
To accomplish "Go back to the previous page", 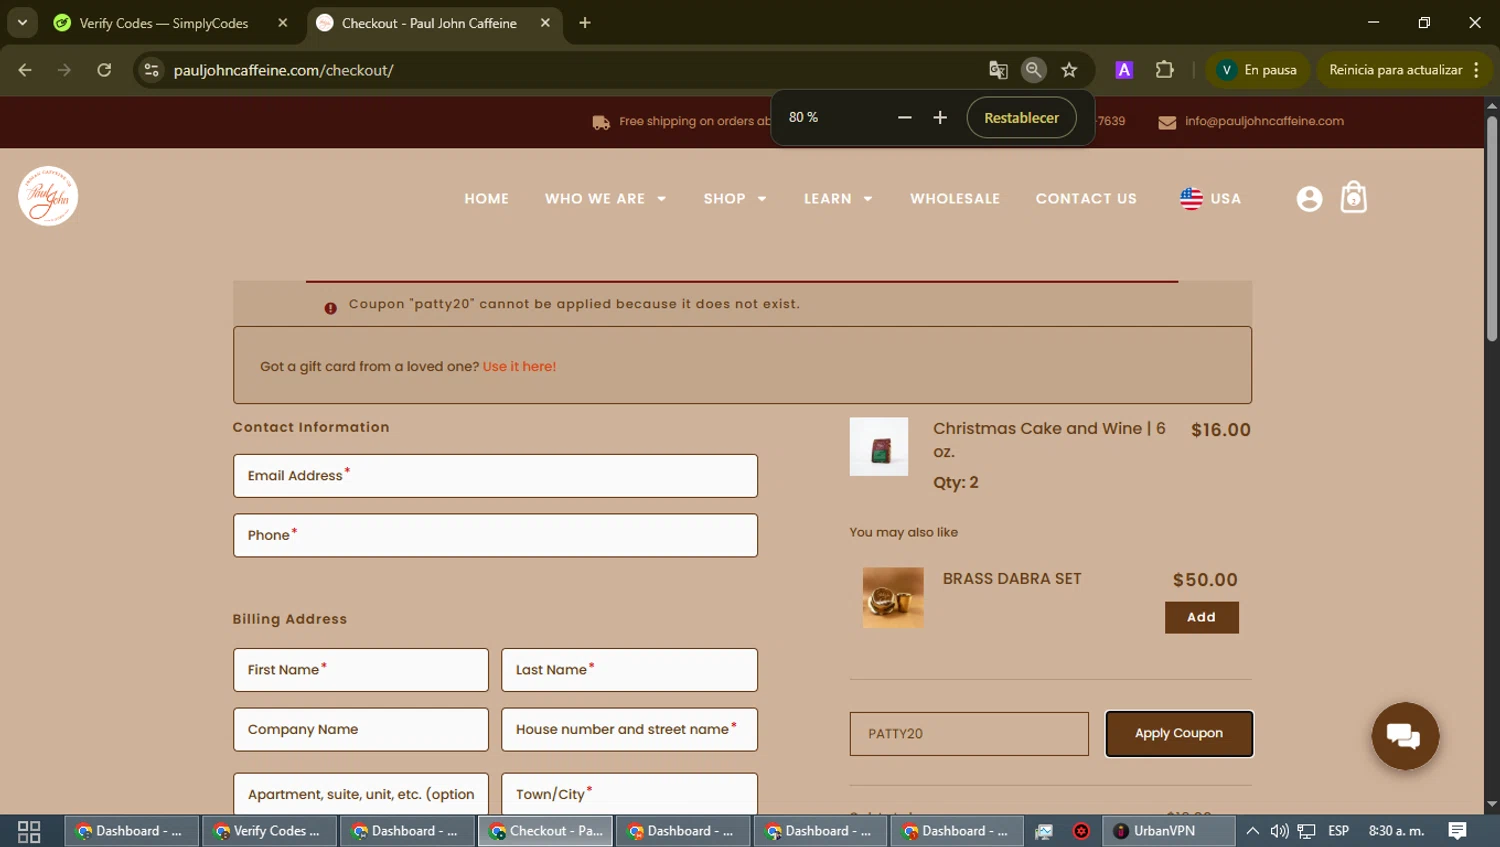I will (25, 70).
